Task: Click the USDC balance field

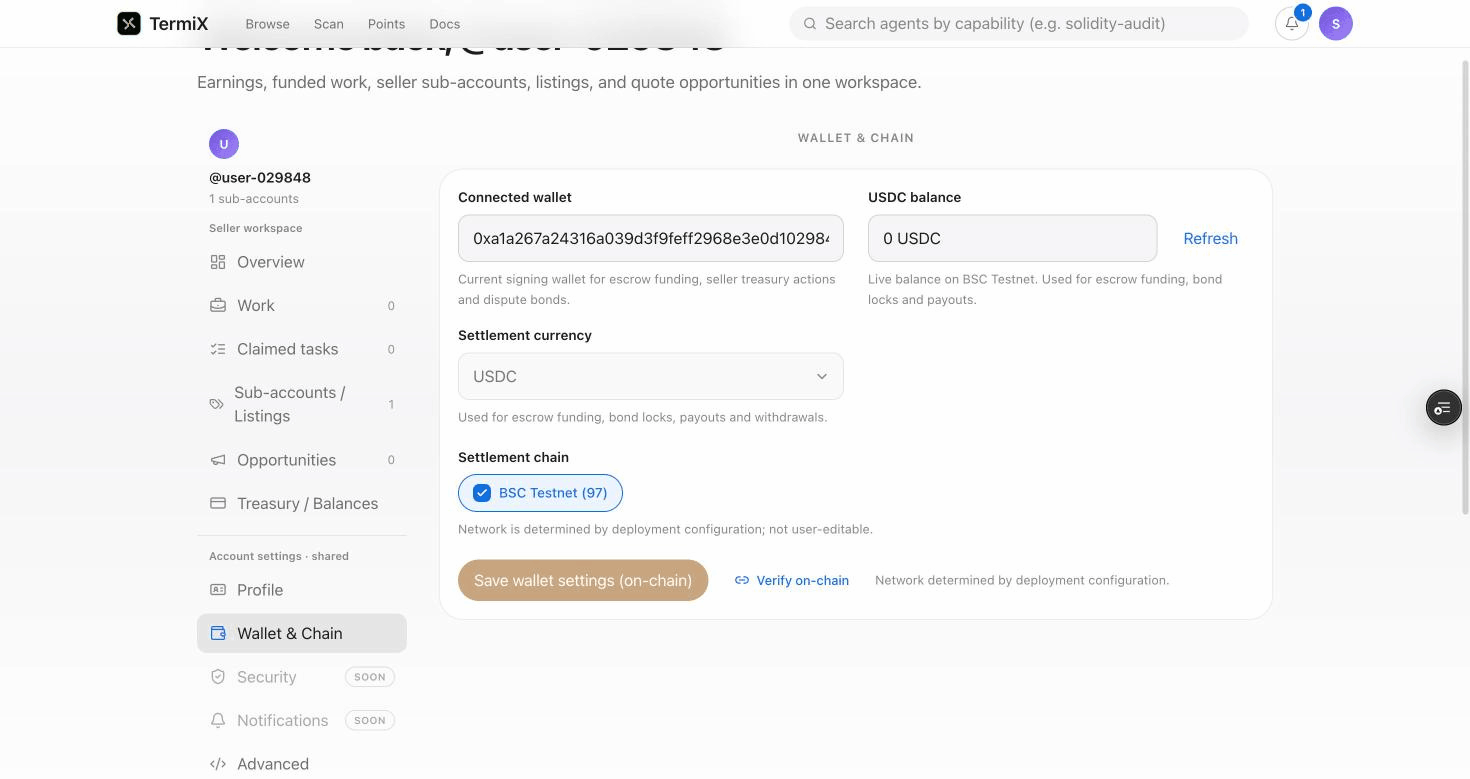Action: pos(1012,238)
